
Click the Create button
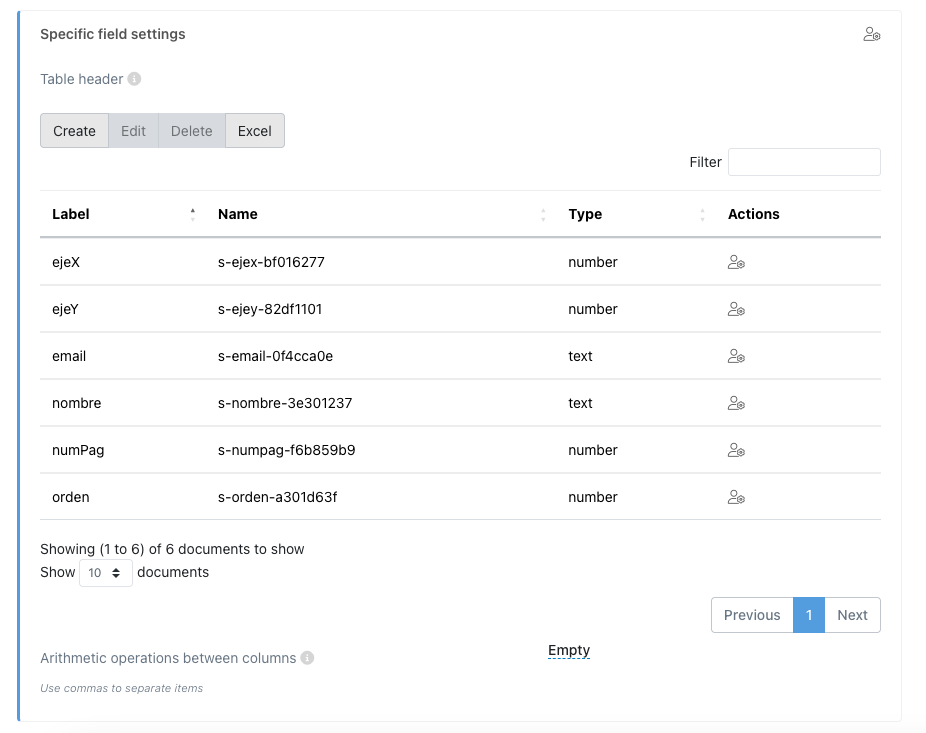click(74, 131)
